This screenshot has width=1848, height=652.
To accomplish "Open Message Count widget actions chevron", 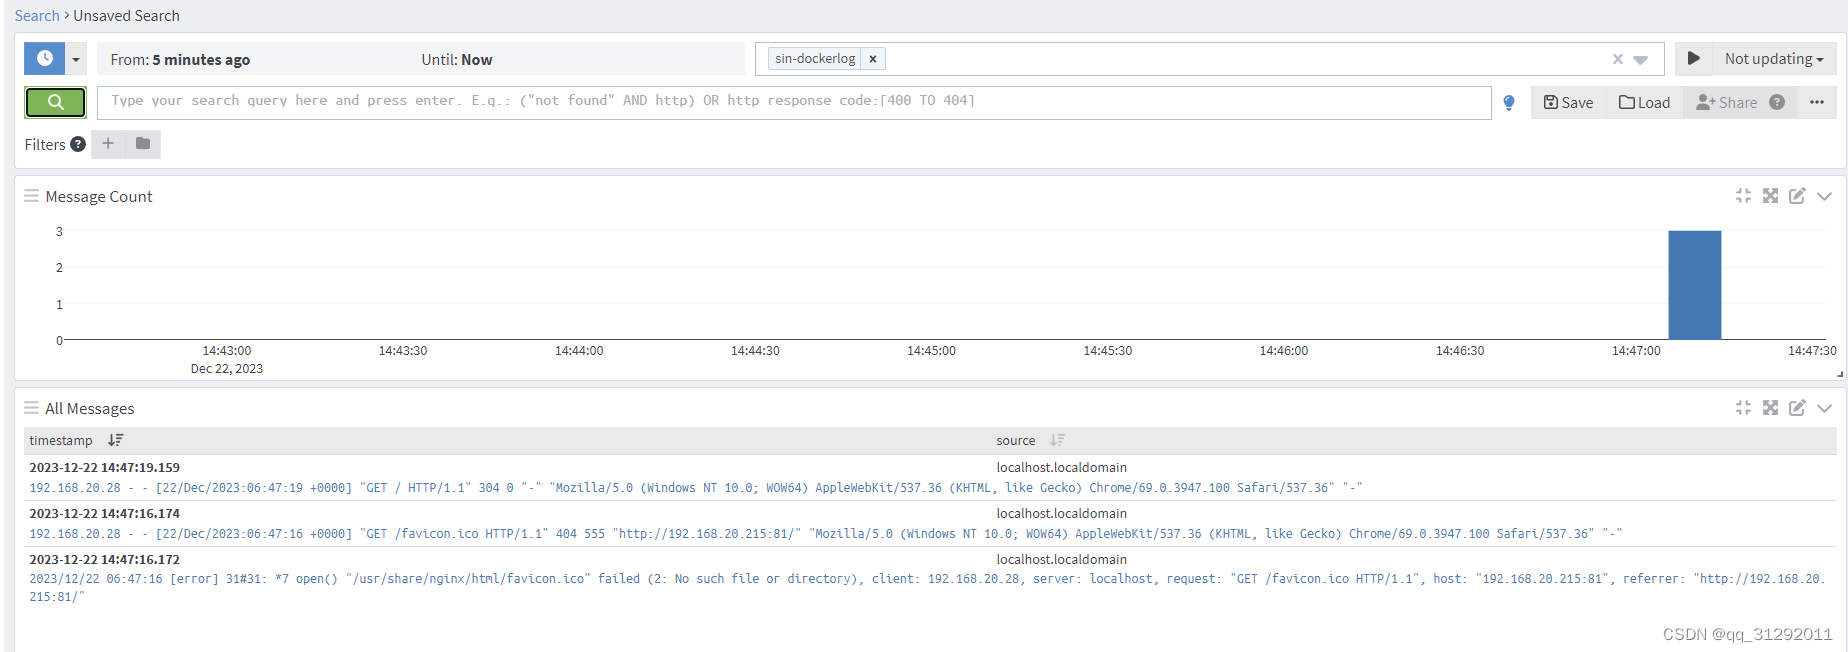I will (1824, 196).
